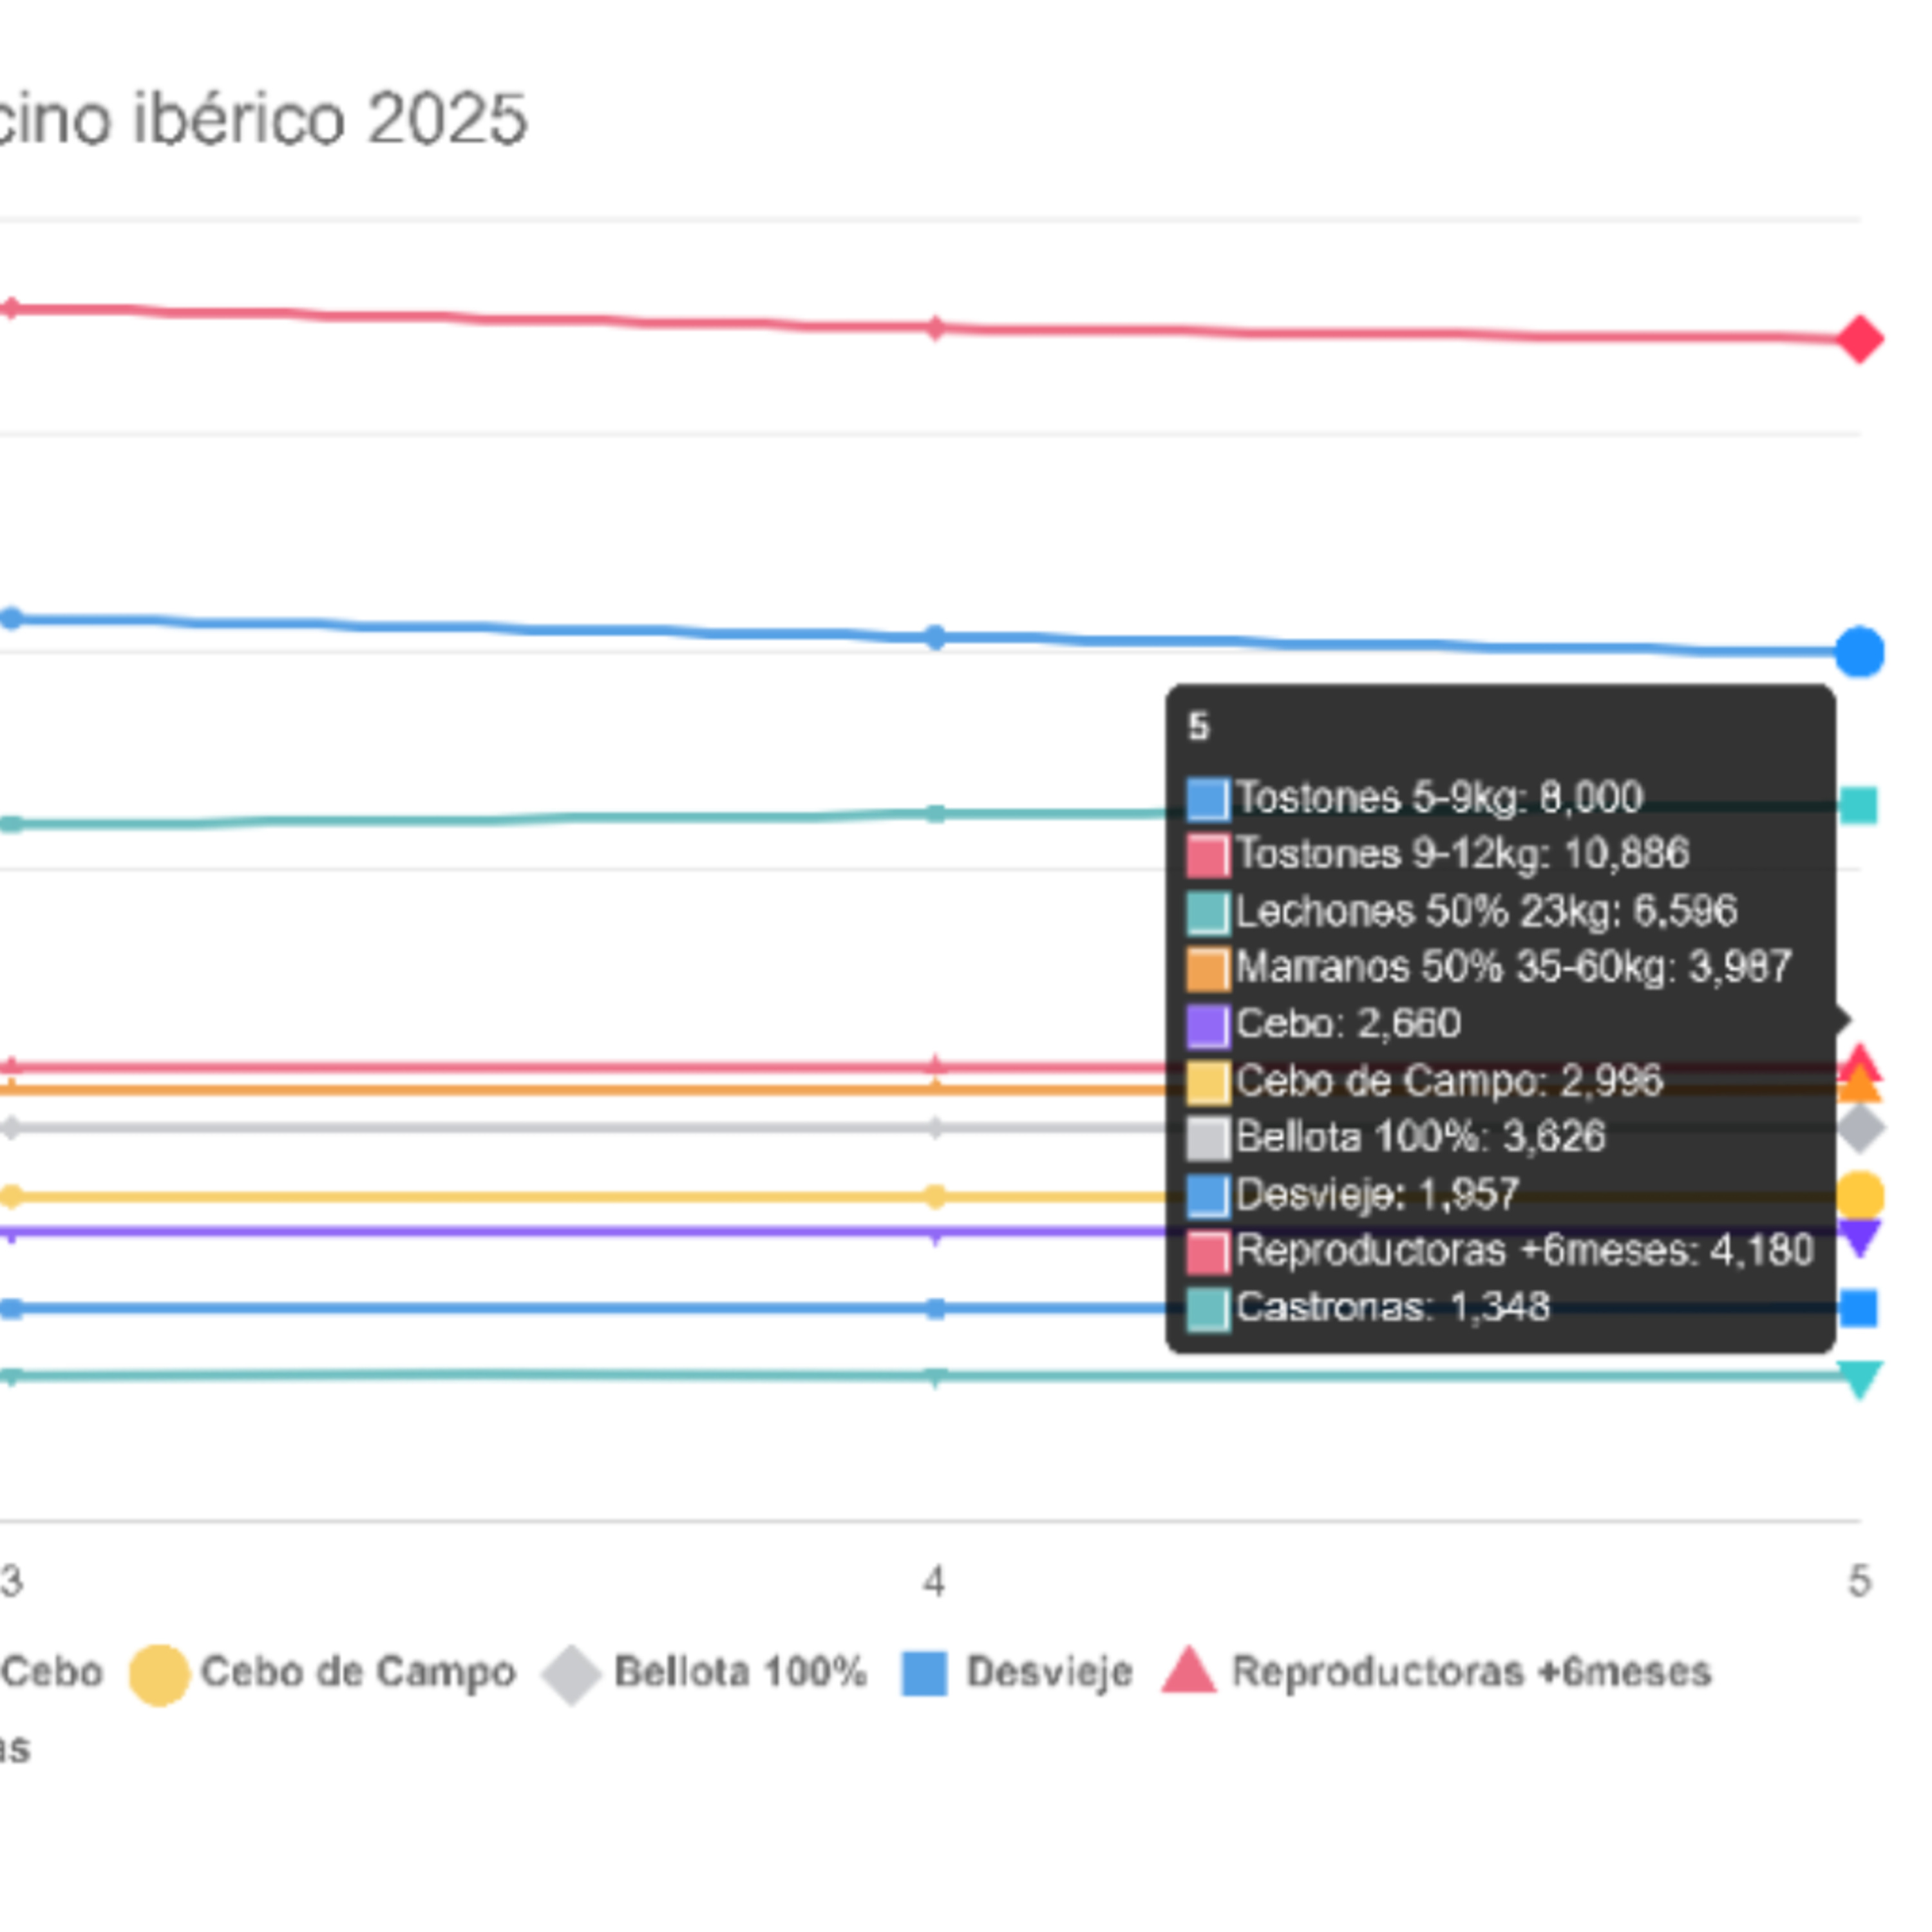Click the Marranos 50% orange tooltip swatch
This screenshot has height=1932, width=1932.
1208,969
